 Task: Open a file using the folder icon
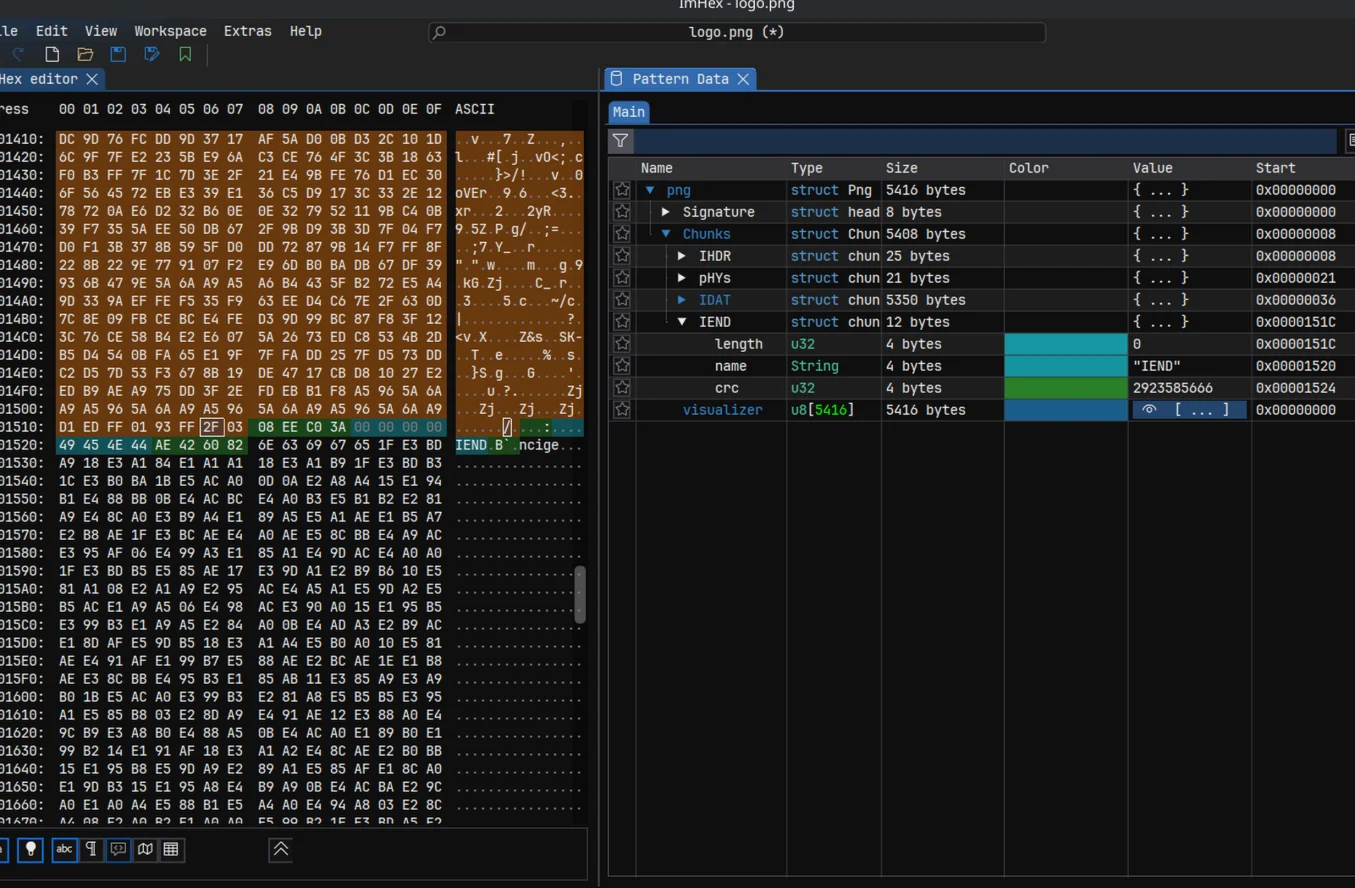pos(85,55)
